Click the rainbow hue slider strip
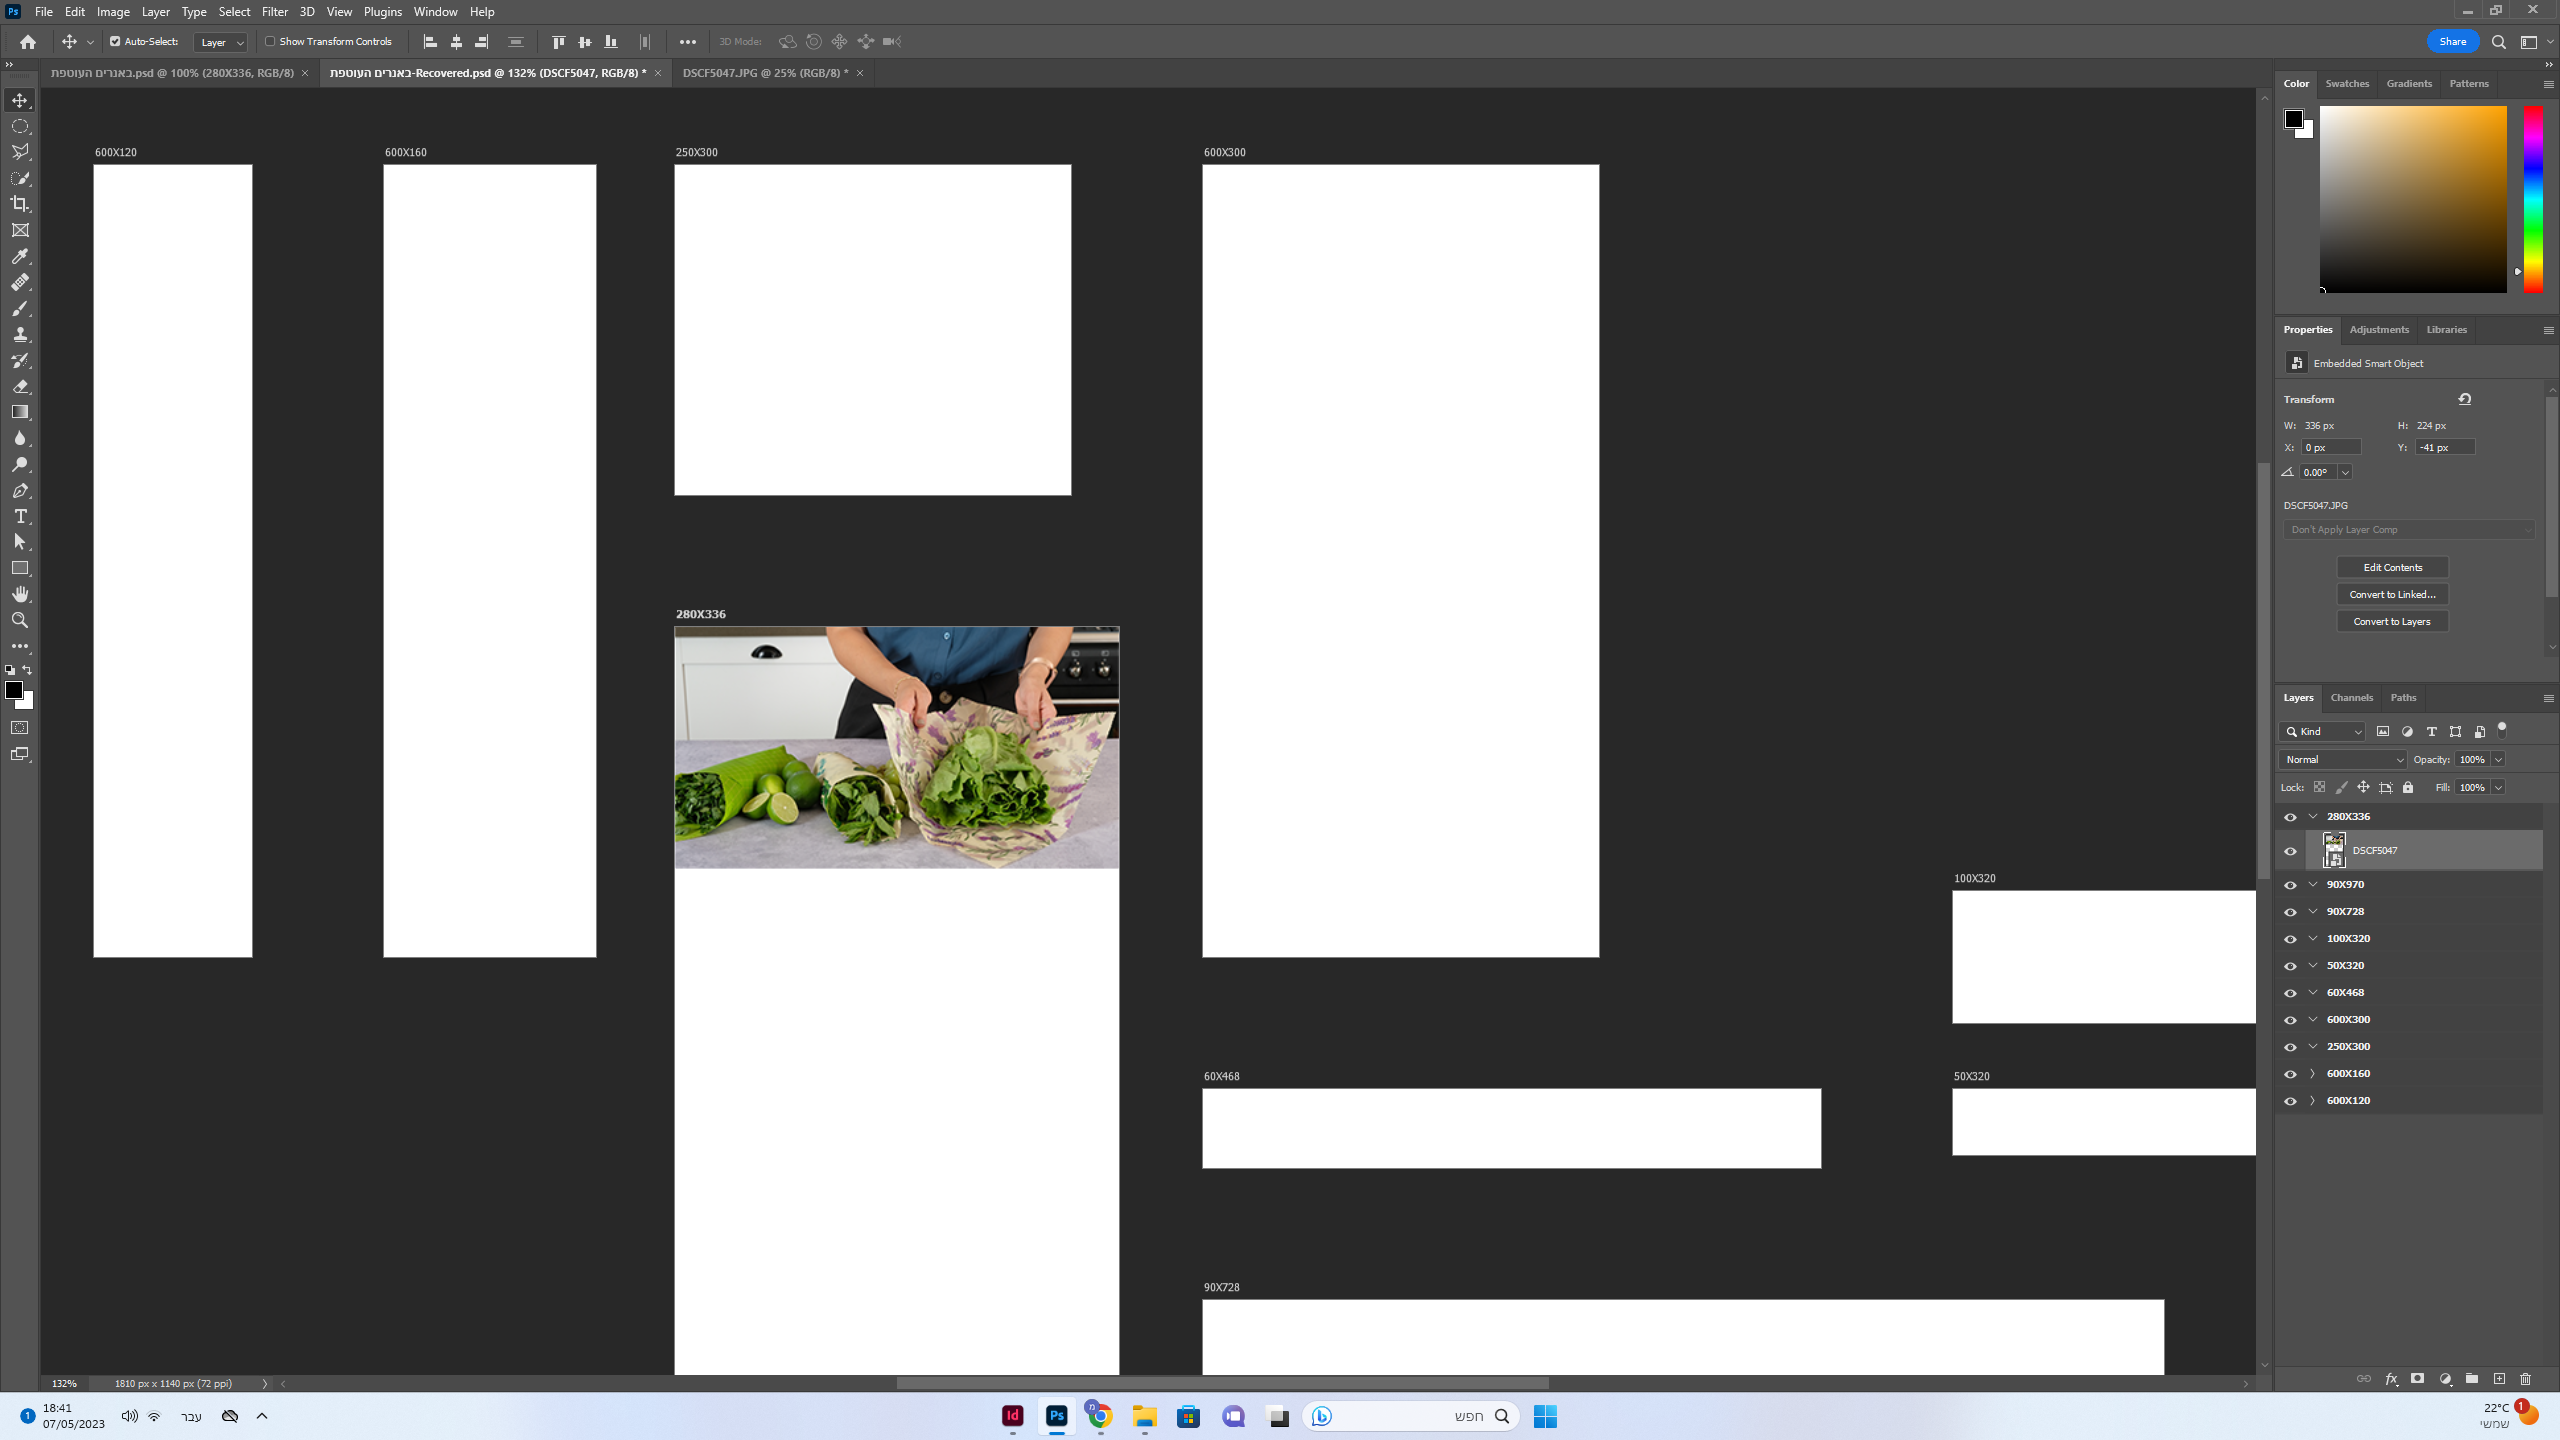Screen dimensions: 2560x1440 coord(2533,199)
